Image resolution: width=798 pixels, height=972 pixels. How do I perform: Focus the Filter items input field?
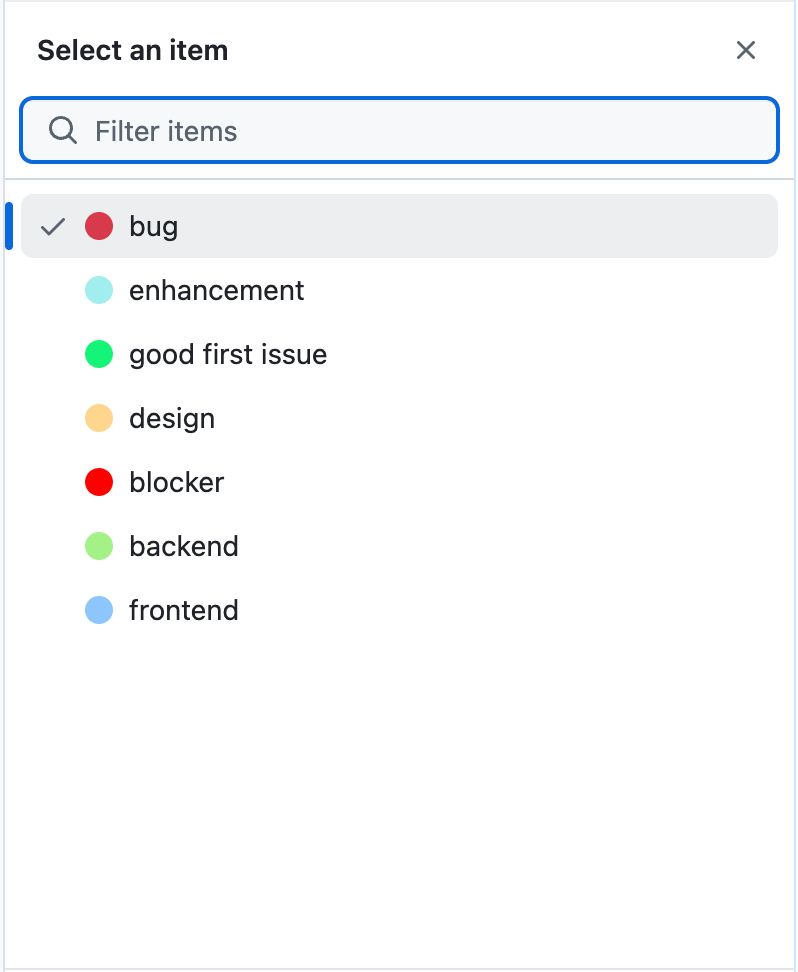point(420,131)
